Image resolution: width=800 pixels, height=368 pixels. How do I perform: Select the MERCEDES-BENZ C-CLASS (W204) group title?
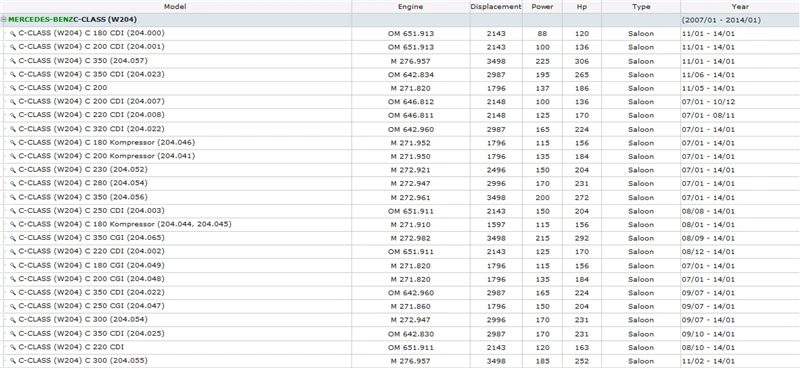pos(72,20)
